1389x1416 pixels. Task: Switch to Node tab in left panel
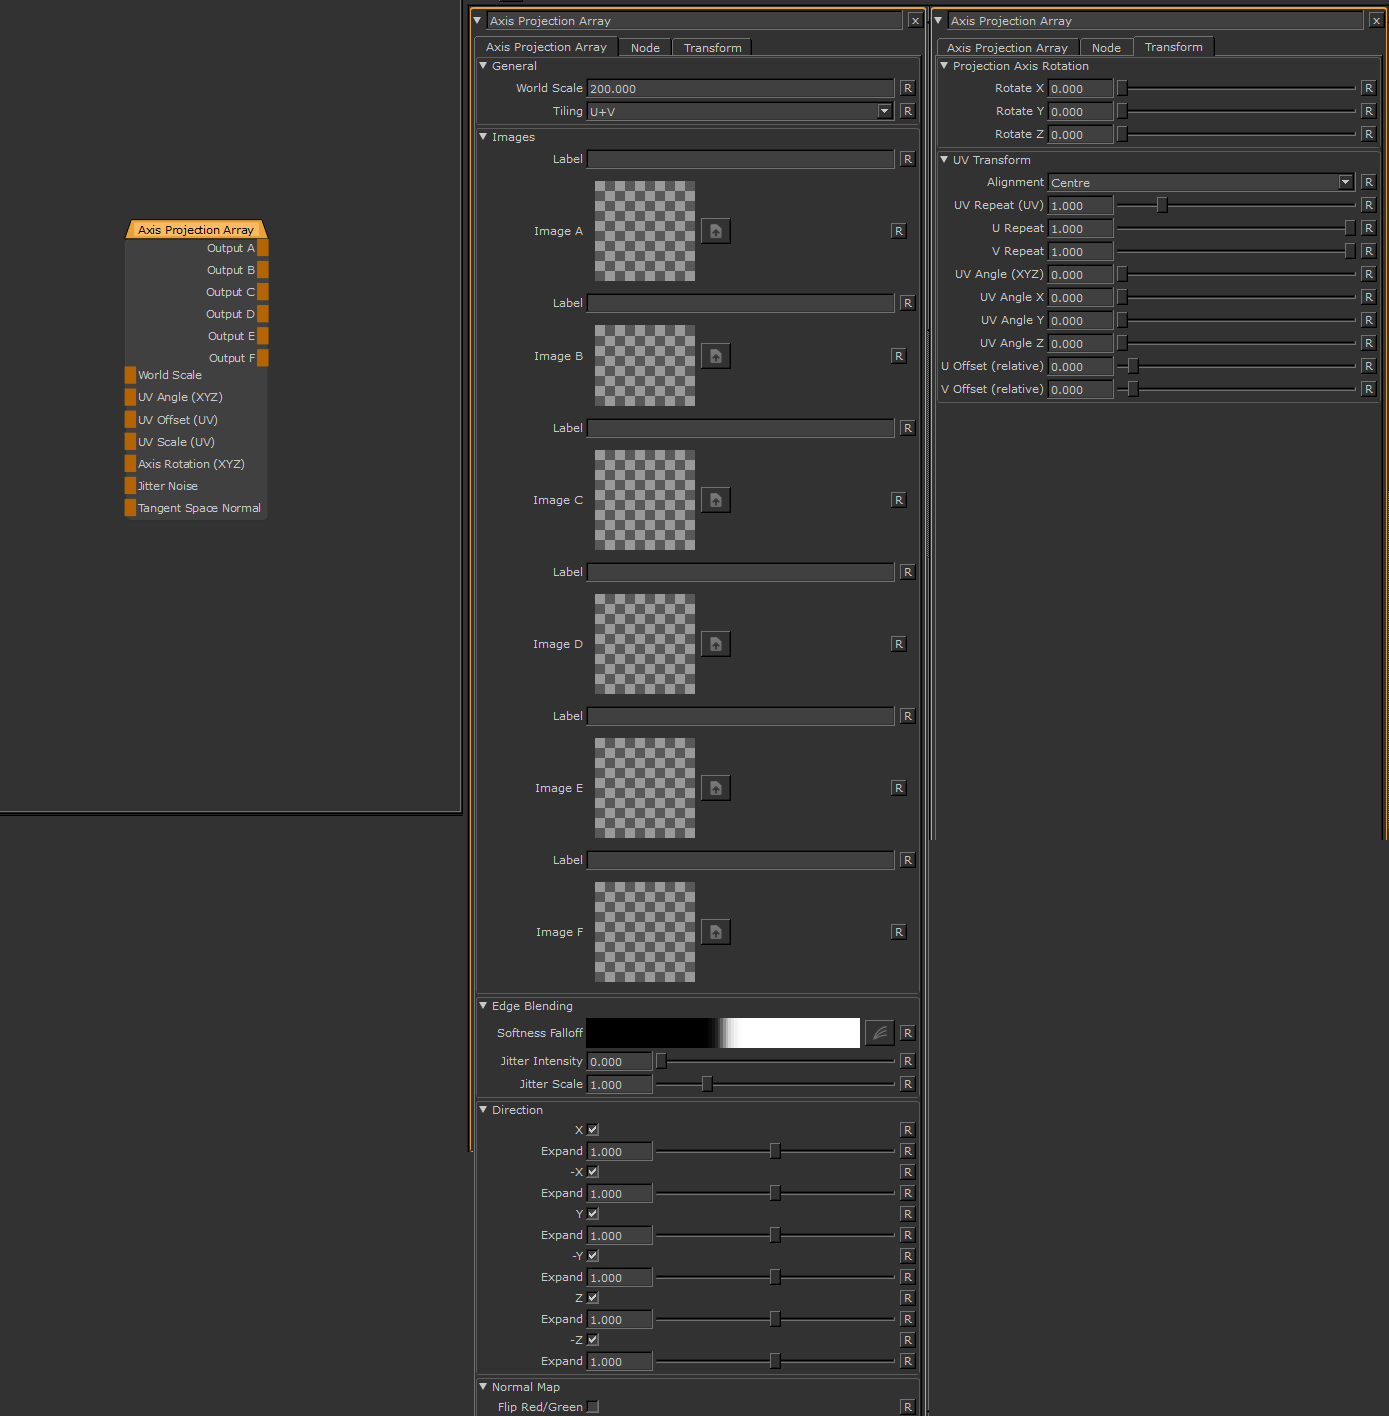(645, 47)
